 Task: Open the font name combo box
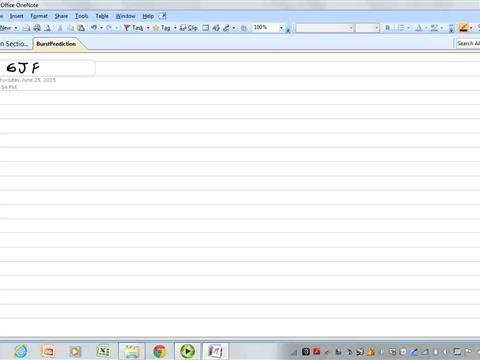[325, 28]
